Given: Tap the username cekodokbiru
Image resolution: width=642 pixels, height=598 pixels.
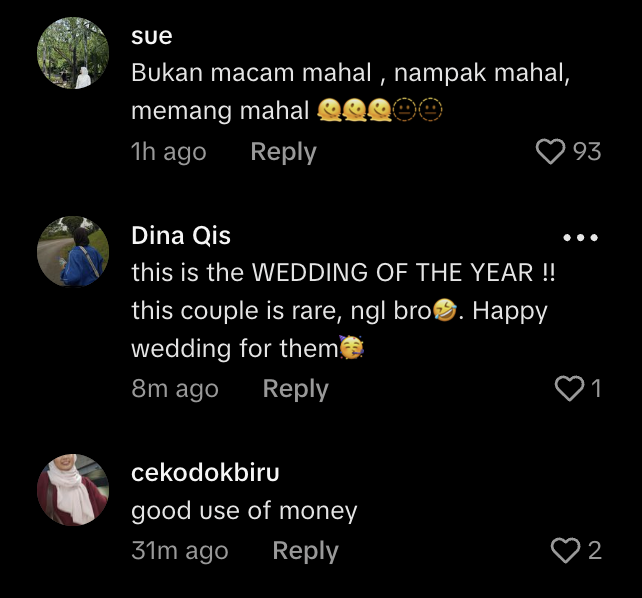Looking at the screenshot, I should pyautogui.click(x=205, y=473).
